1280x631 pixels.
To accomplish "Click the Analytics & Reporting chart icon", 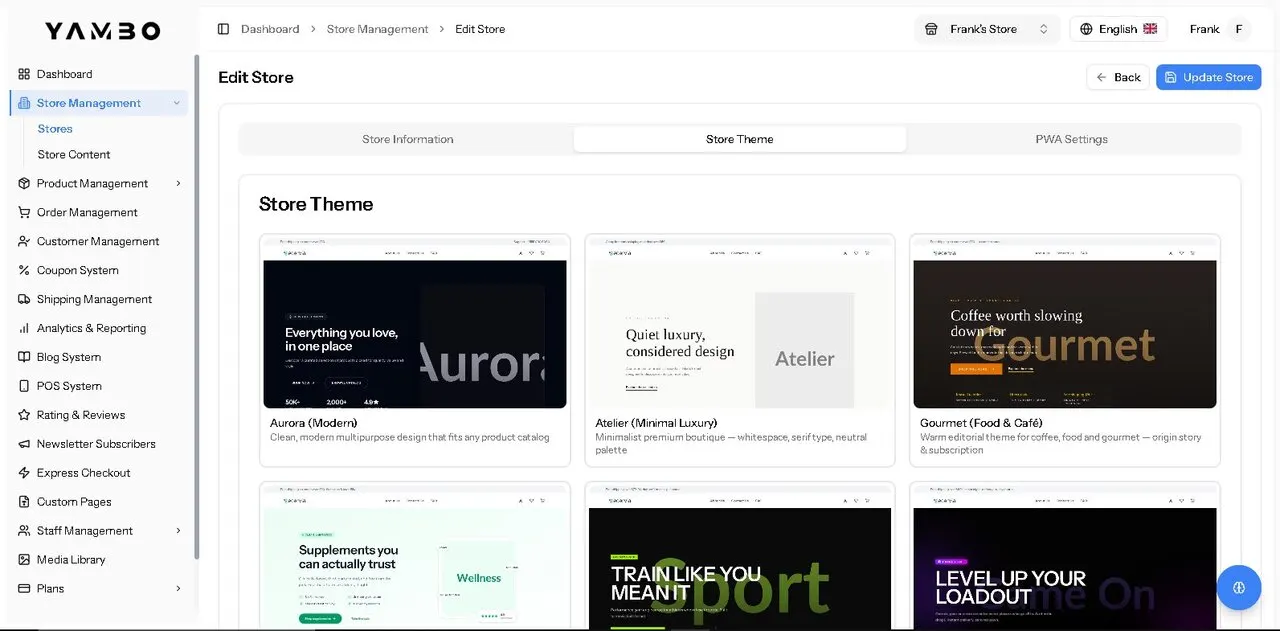I will 24,328.
